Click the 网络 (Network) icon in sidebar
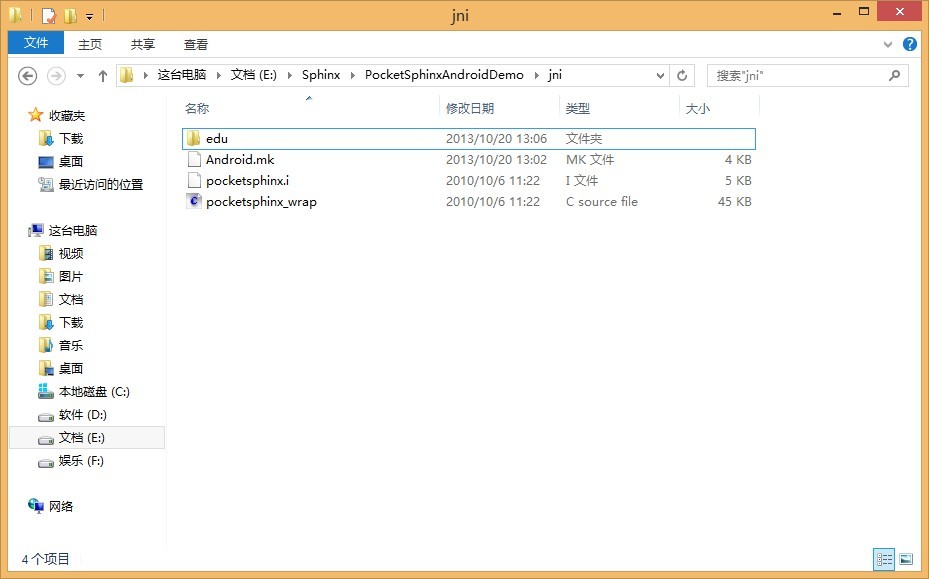This screenshot has width=929, height=579. [x=36, y=506]
